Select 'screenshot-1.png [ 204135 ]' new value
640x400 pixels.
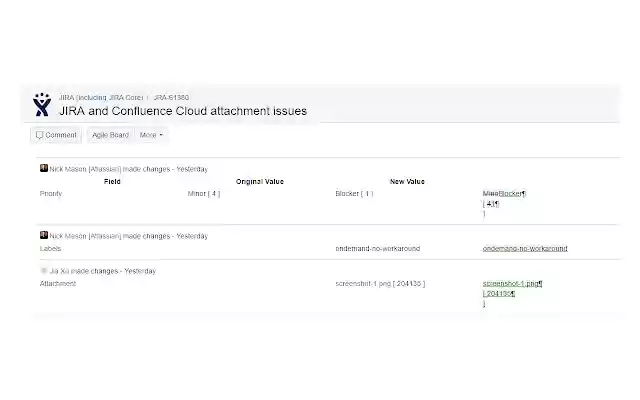(380, 283)
